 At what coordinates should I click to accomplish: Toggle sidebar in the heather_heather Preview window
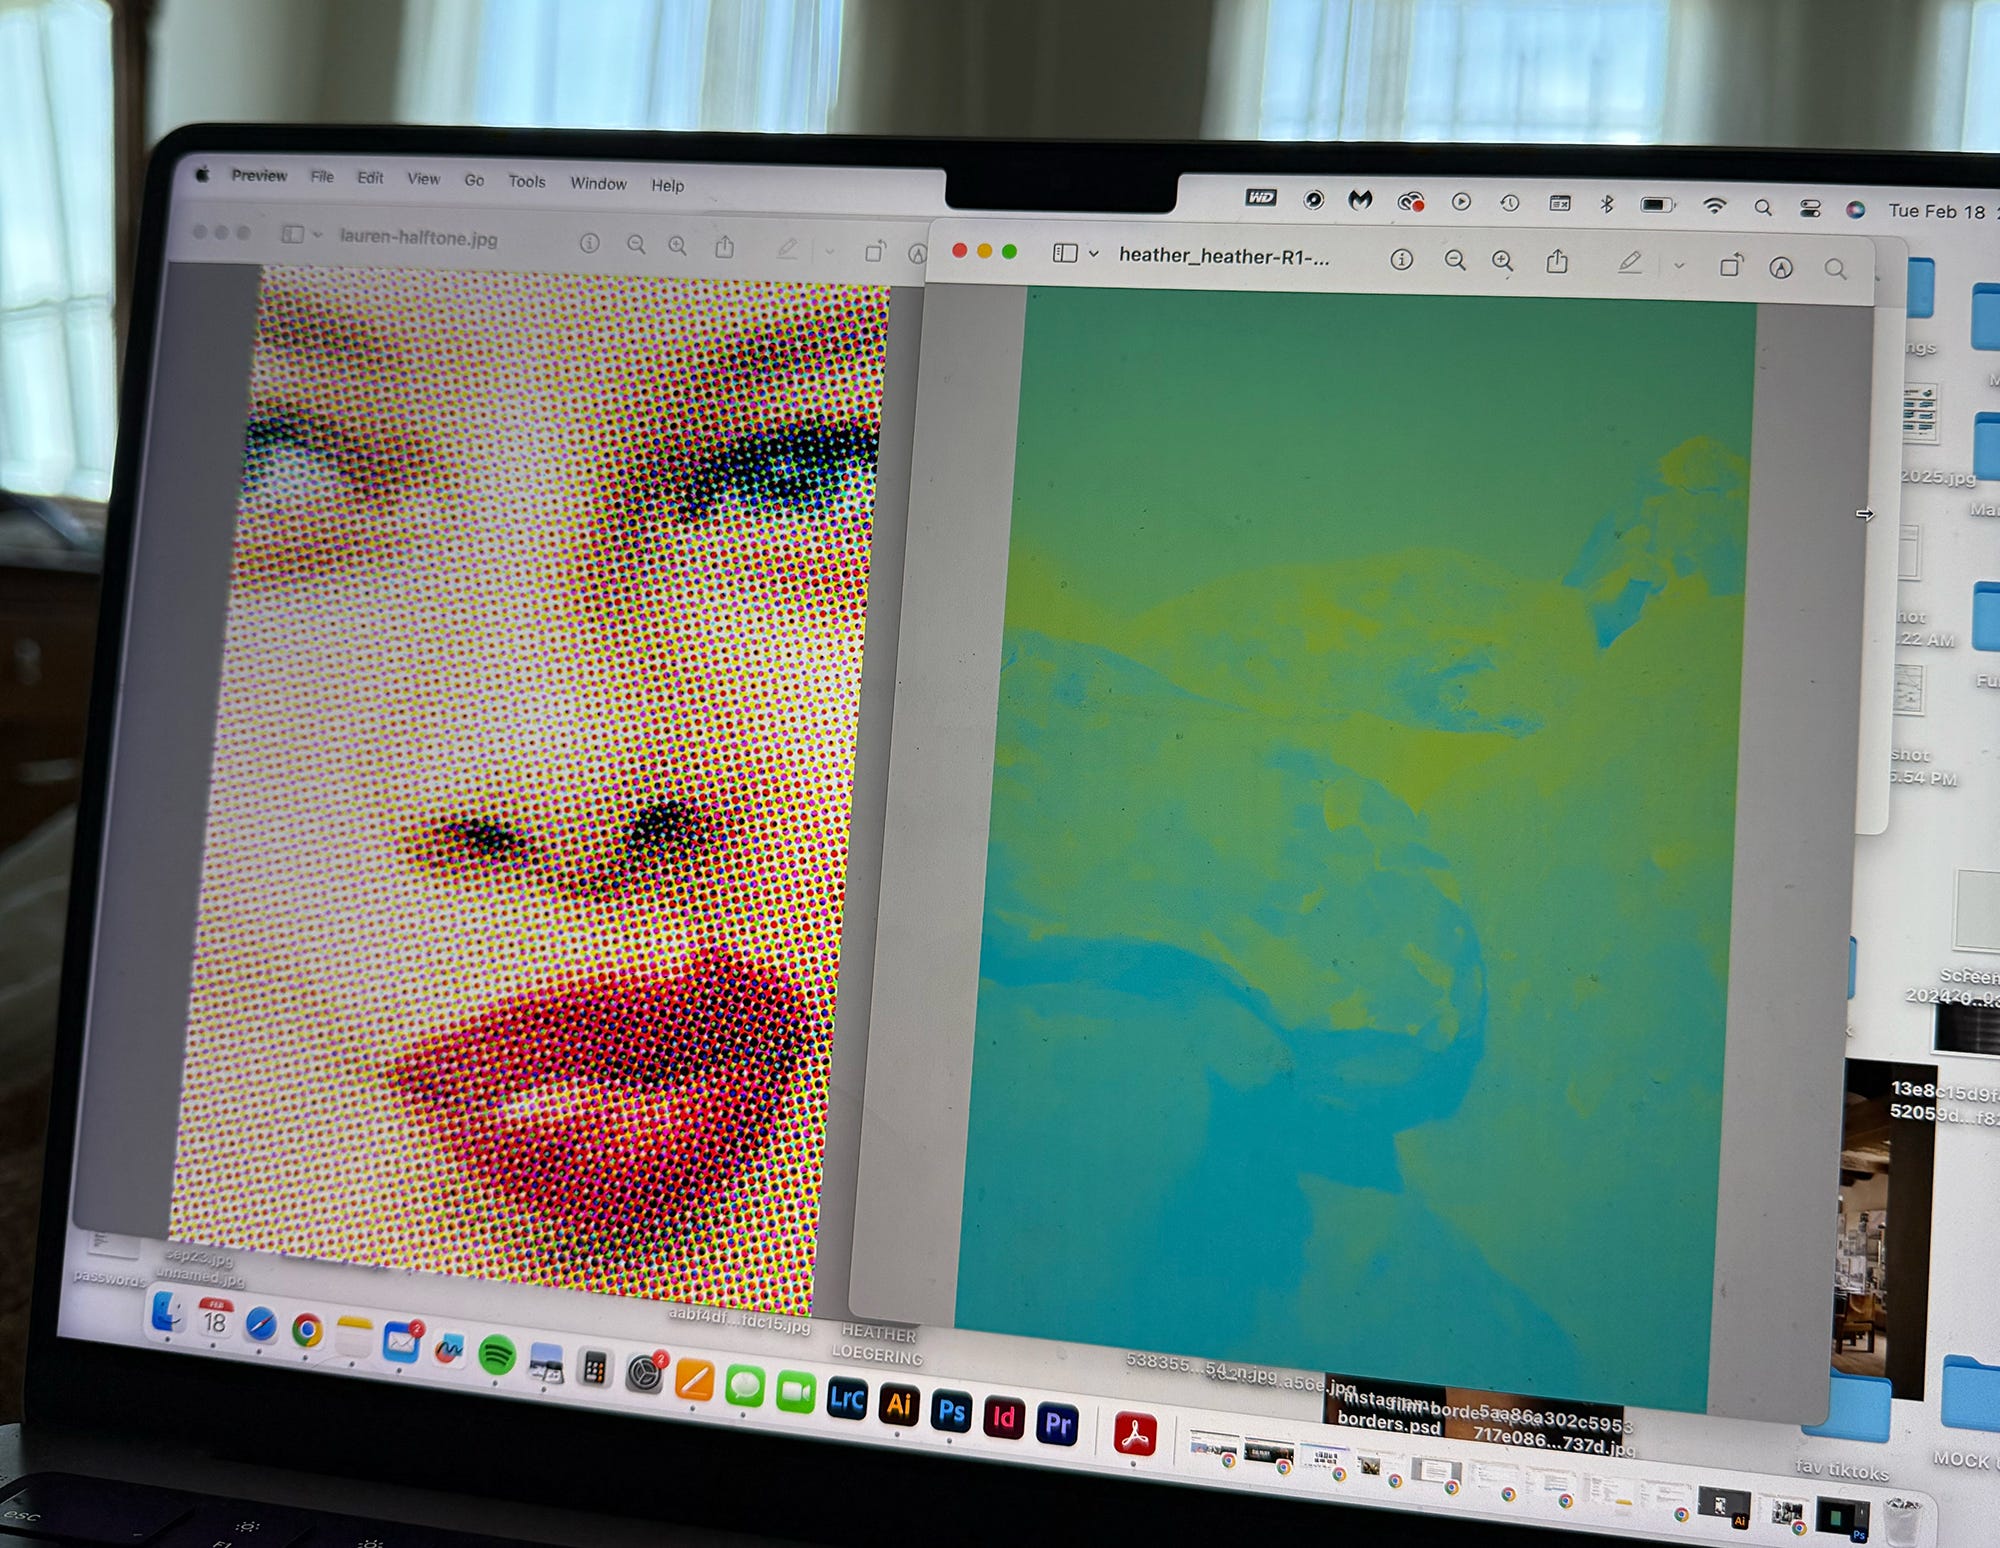coord(1065,254)
